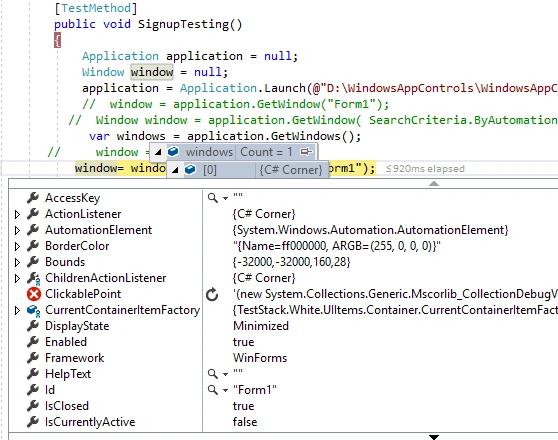The height and width of the screenshot is (440, 558).
Task: Open visualizer dropdown arrow for Id
Action: [x=225, y=391]
